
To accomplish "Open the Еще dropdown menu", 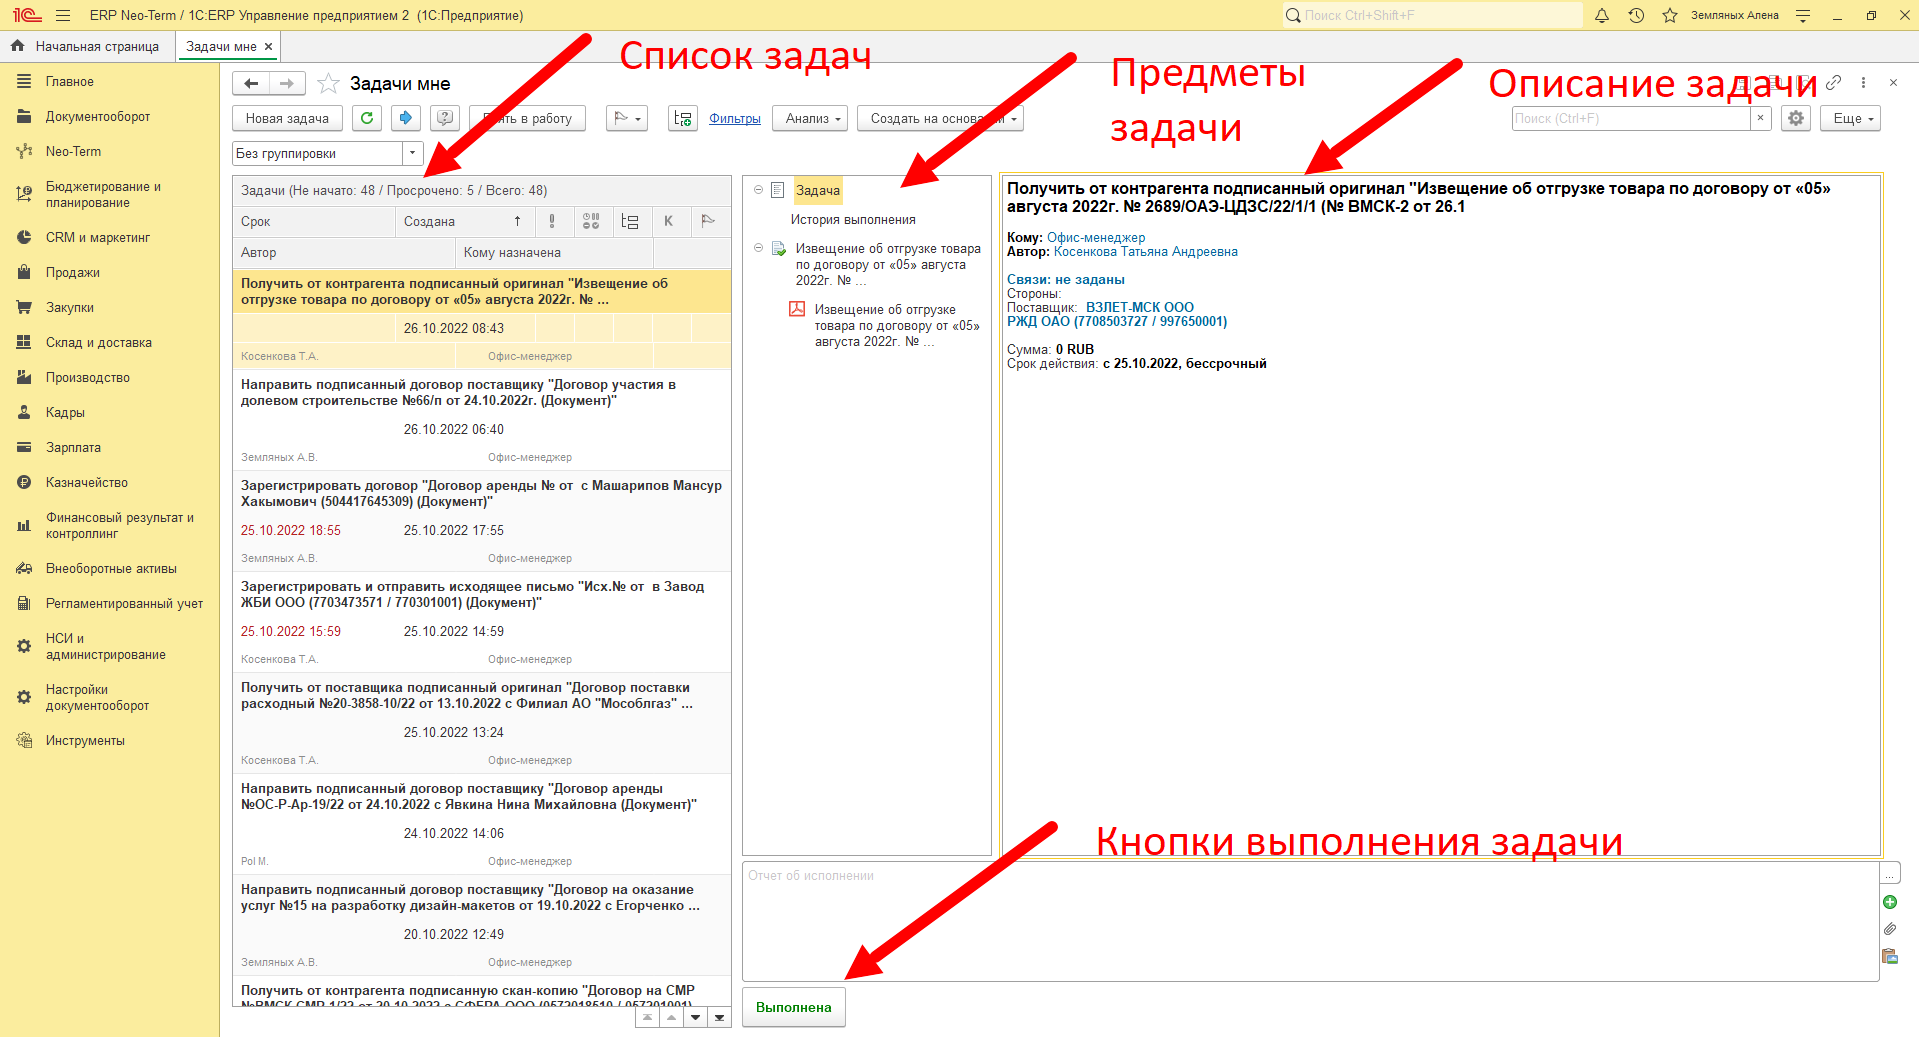I will pyautogui.click(x=1851, y=118).
